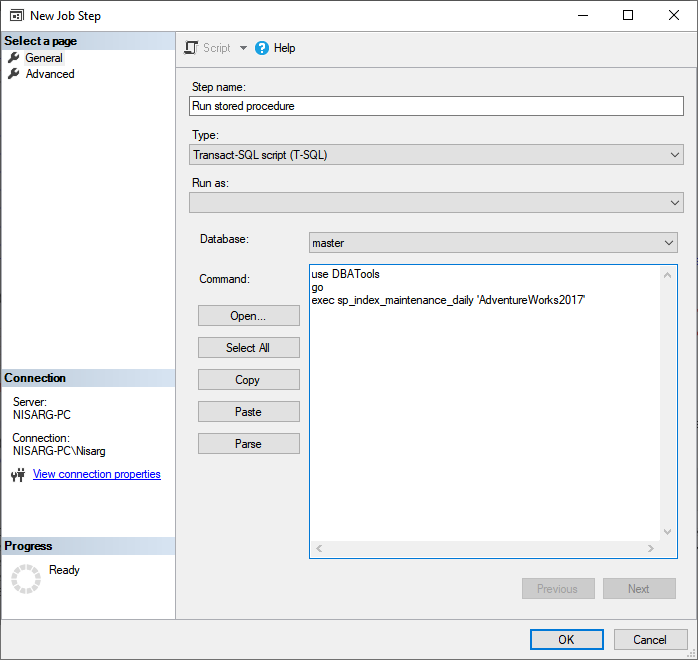Maximize the New Job Step window

coord(628,15)
